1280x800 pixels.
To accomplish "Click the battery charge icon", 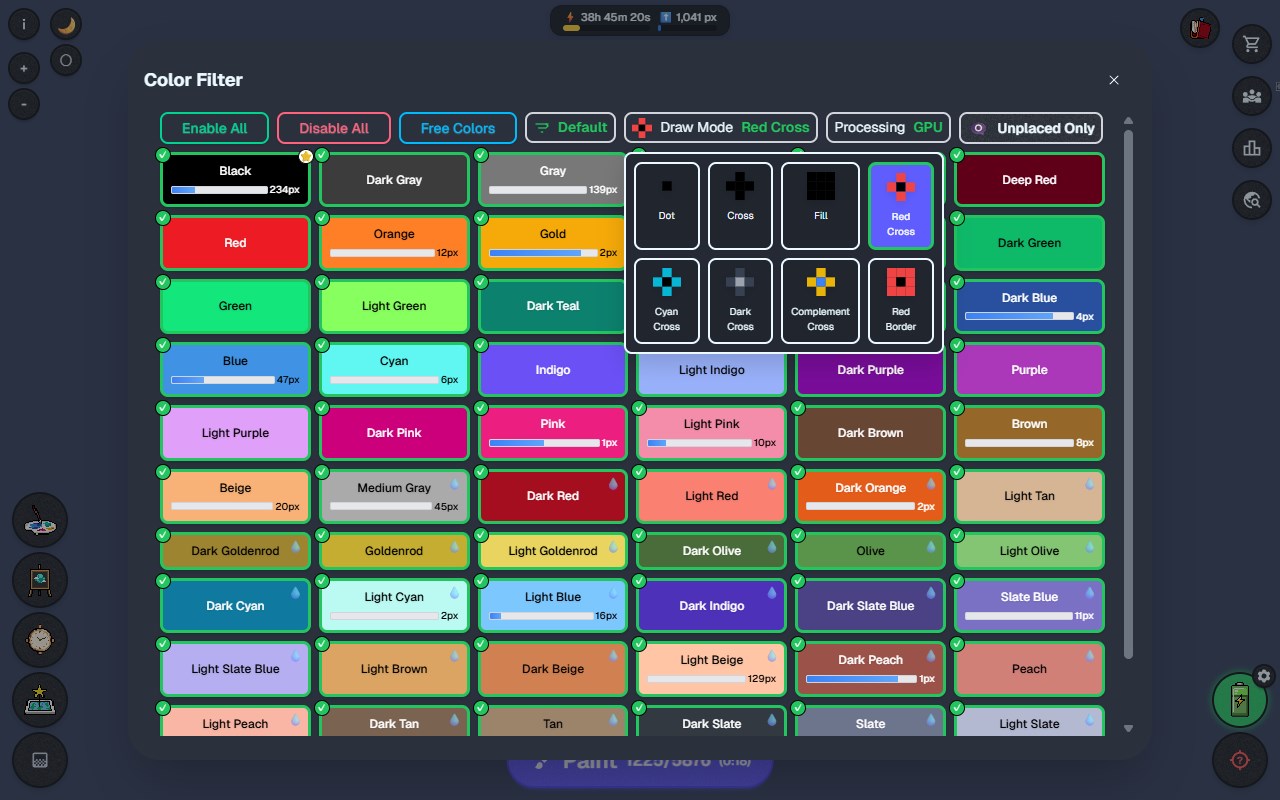I will 1240,699.
